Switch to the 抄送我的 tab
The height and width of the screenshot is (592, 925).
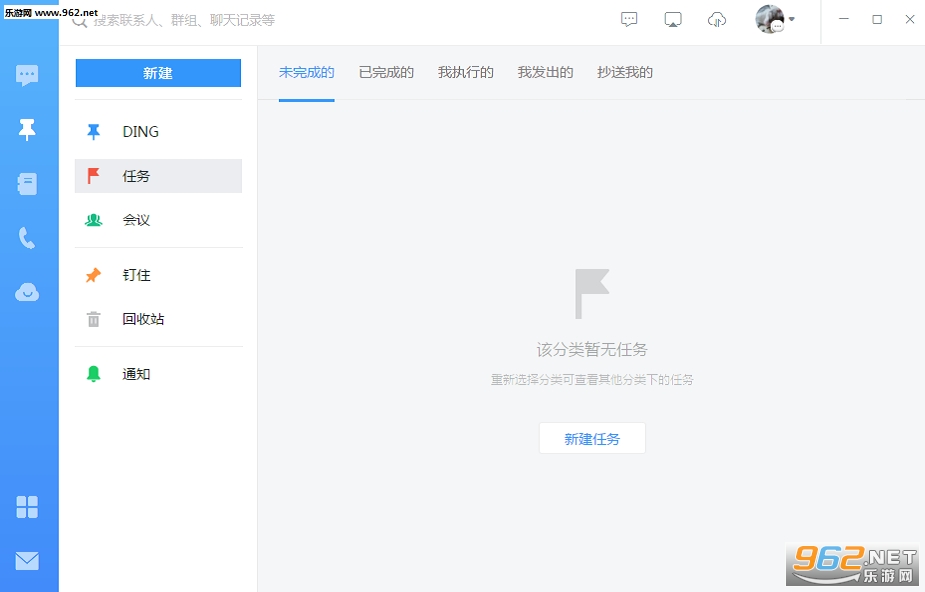(625, 73)
